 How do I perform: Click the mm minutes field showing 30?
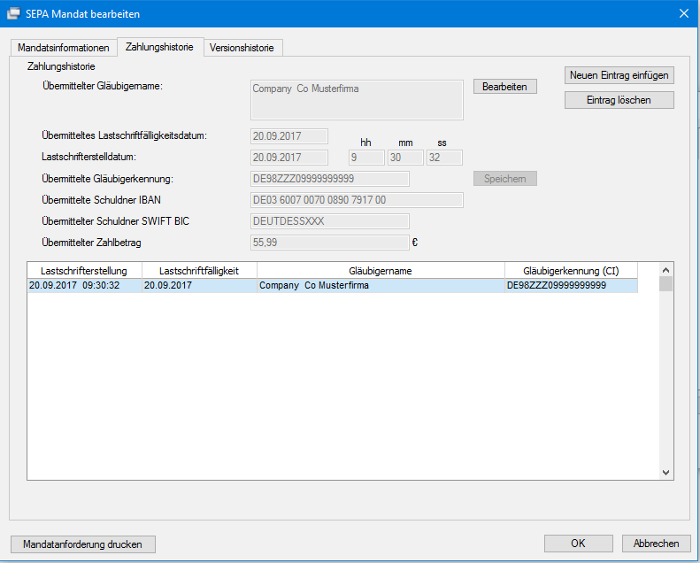click(405, 158)
